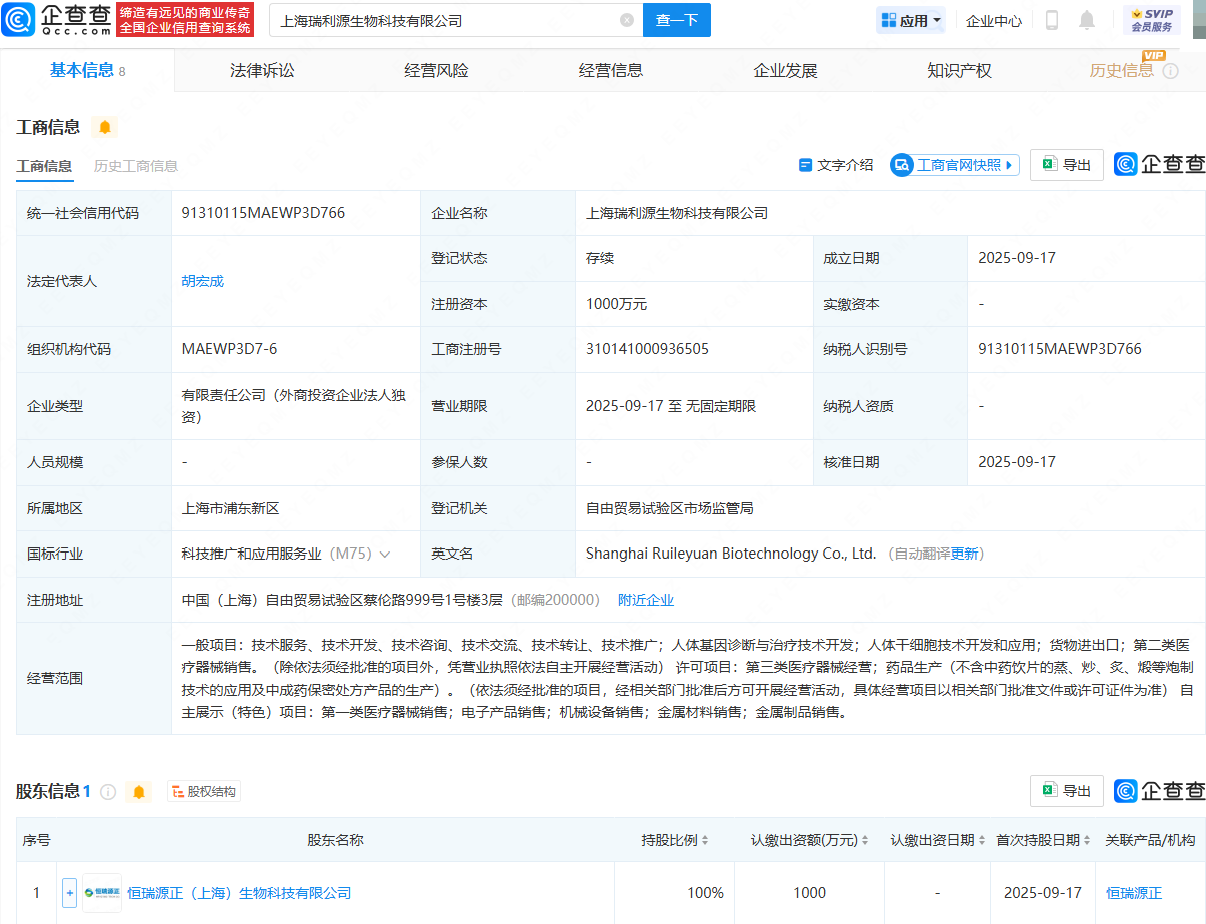Click the bell alert icon beside 工商信息 heading
Screen dimensions: 1206x924
point(104,127)
